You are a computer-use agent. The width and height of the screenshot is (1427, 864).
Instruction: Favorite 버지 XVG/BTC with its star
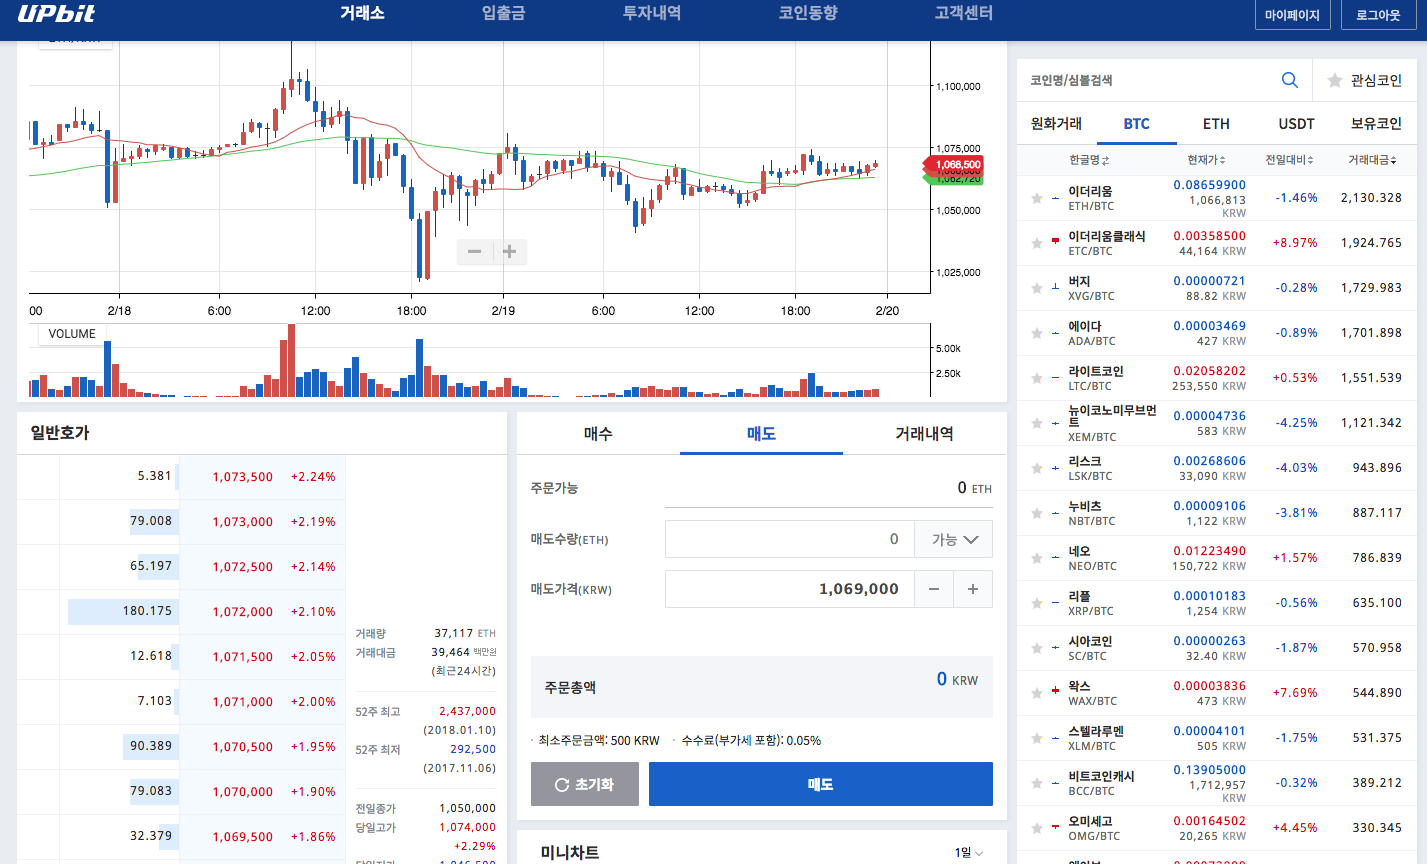pos(1037,288)
